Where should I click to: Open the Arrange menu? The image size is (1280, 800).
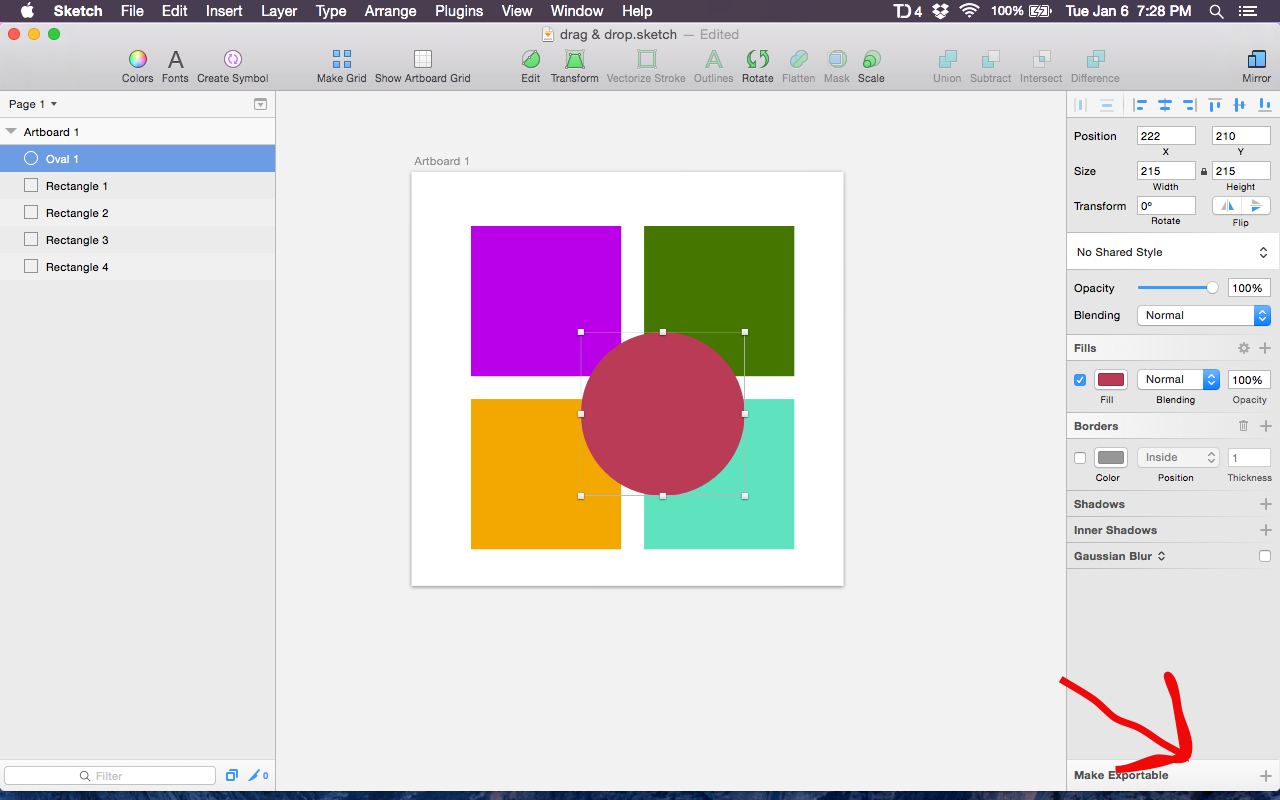pos(390,11)
